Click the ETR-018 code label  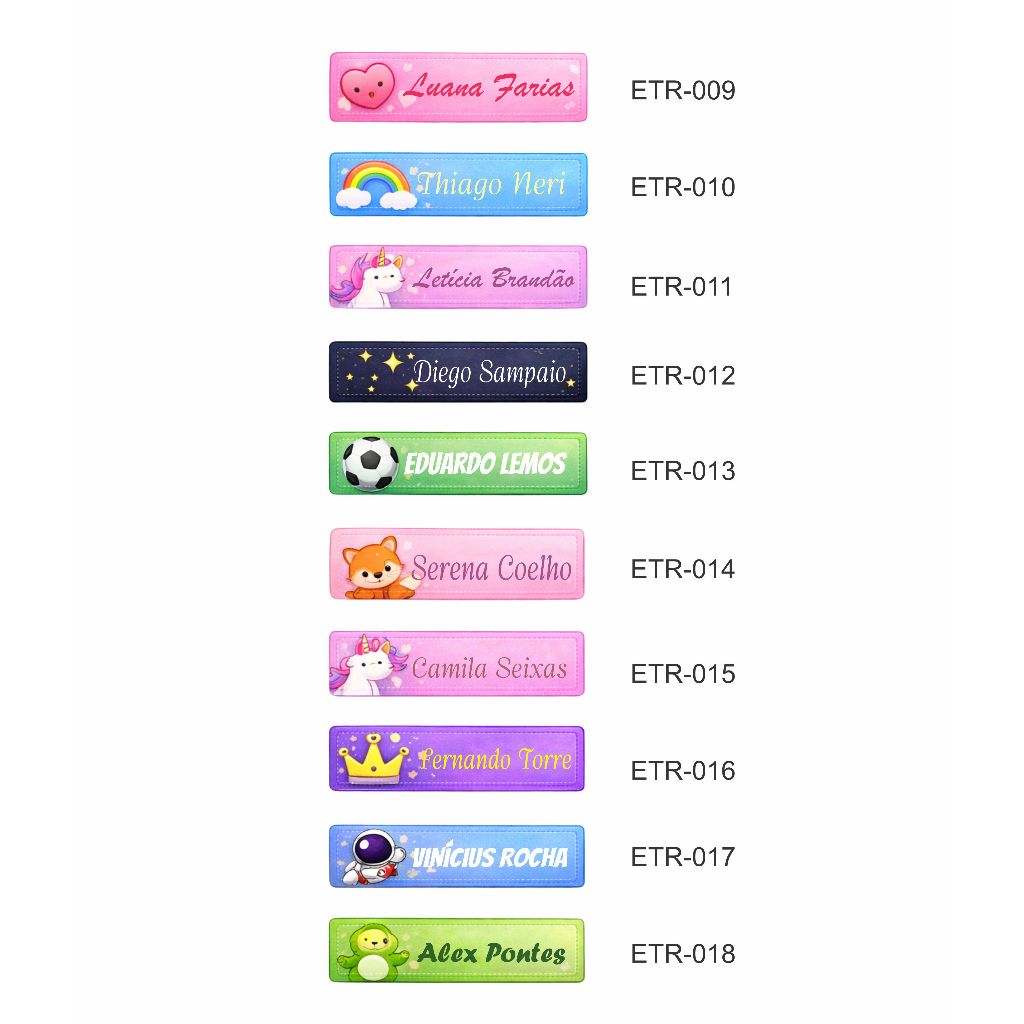pyautogui.click(x=683, y=954)
